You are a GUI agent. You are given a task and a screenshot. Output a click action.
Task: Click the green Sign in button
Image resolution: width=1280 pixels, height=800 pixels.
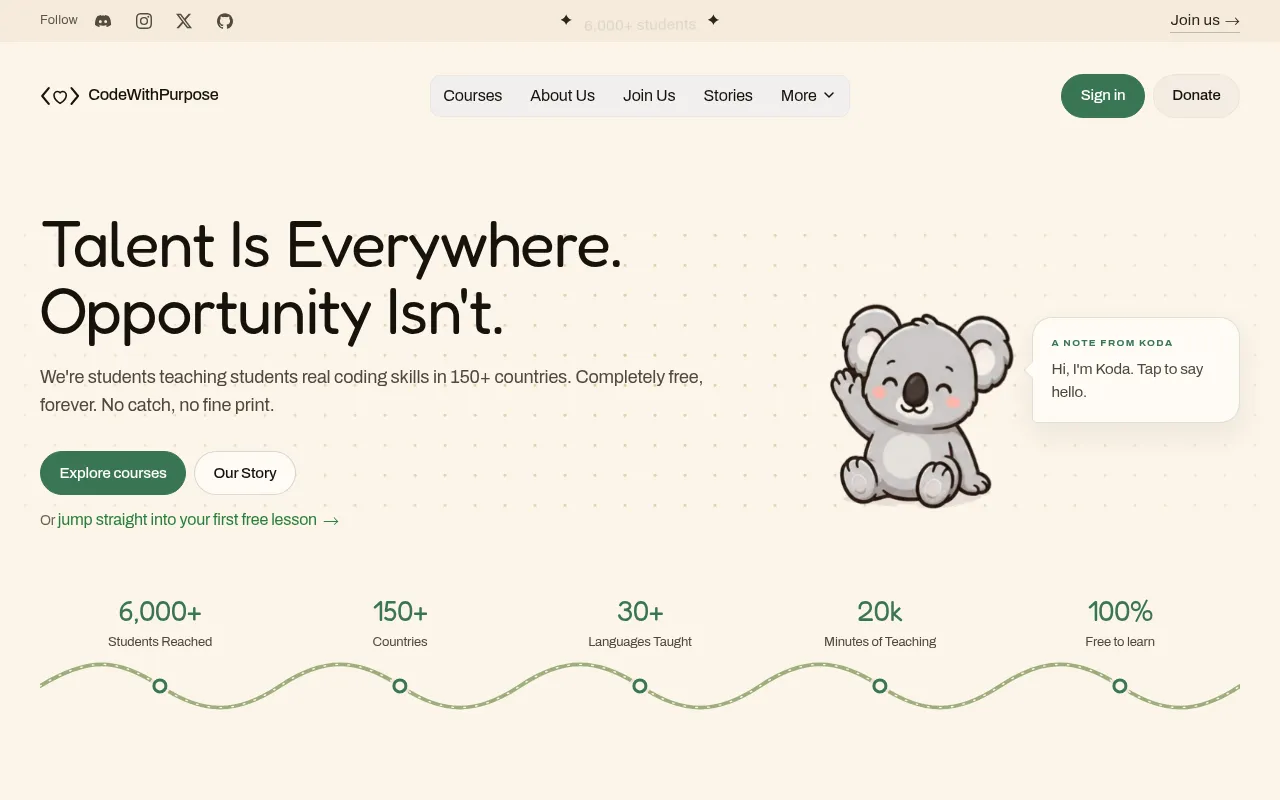pos(1103,96)
